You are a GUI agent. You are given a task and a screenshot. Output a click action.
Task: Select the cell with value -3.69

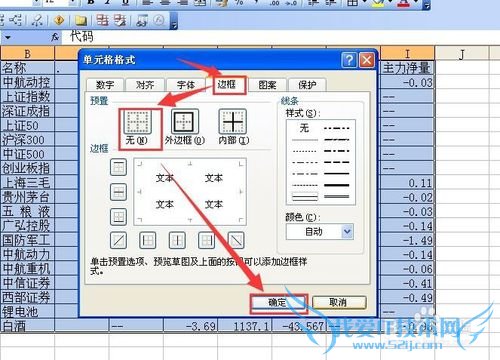[190, 326]
